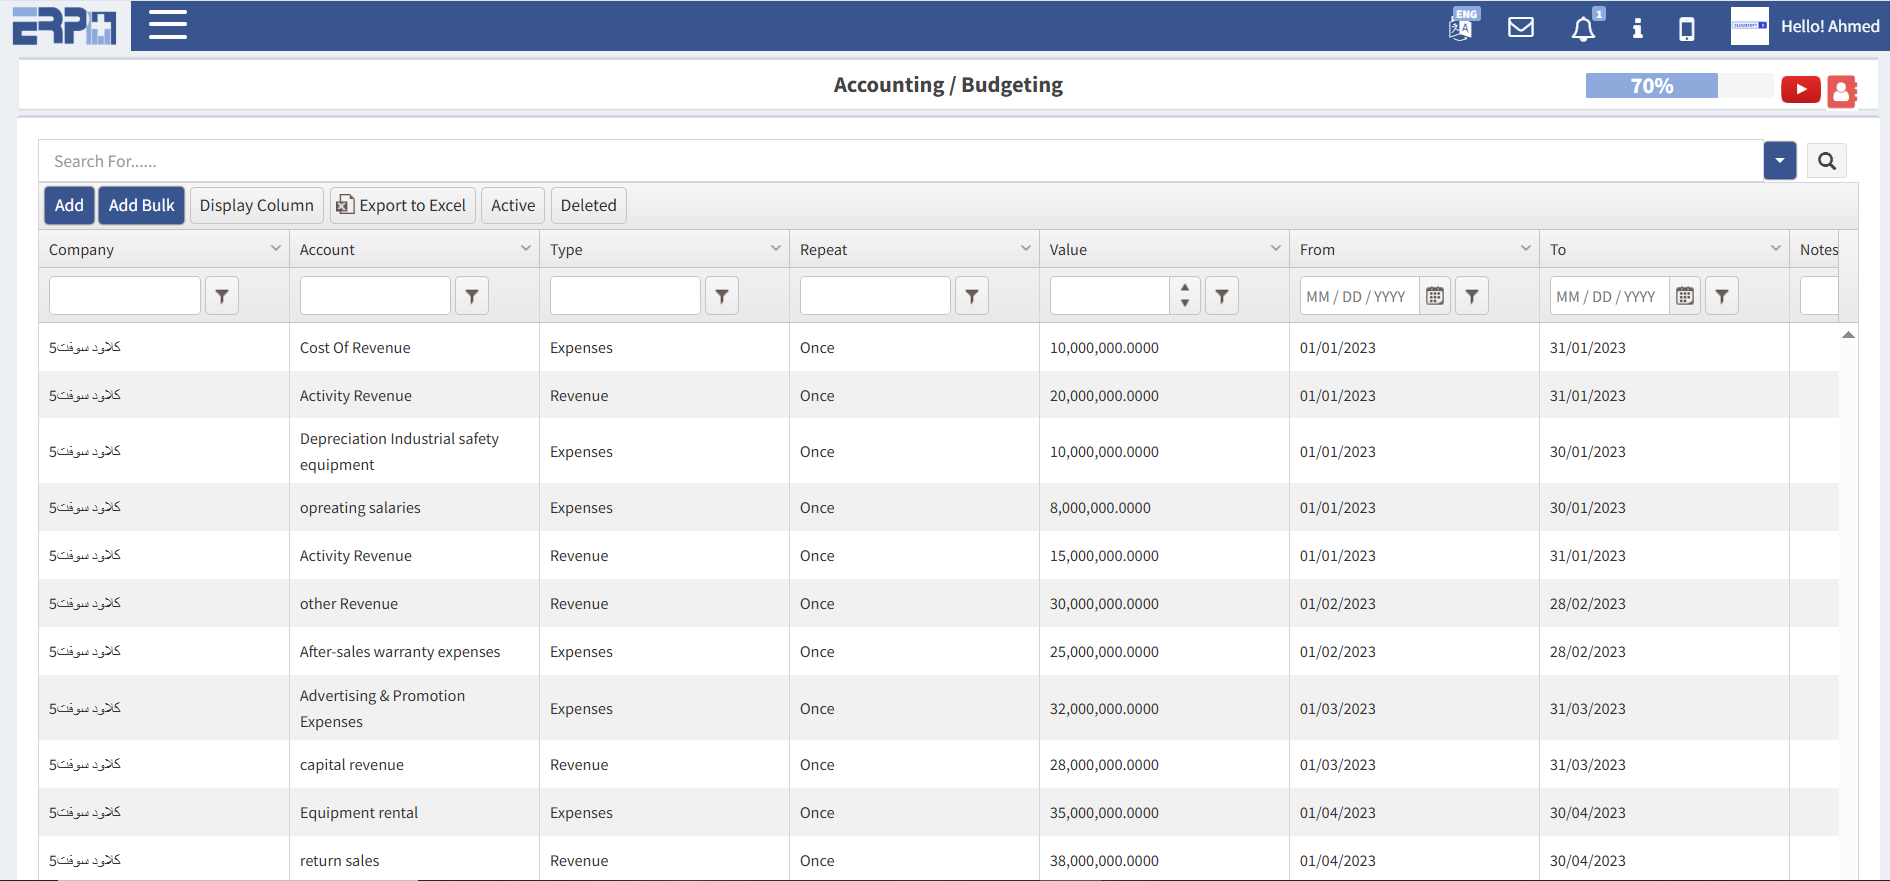Click the Repeat column header
This screenshot has height=881, width=1890.
(x=823, y=250)
